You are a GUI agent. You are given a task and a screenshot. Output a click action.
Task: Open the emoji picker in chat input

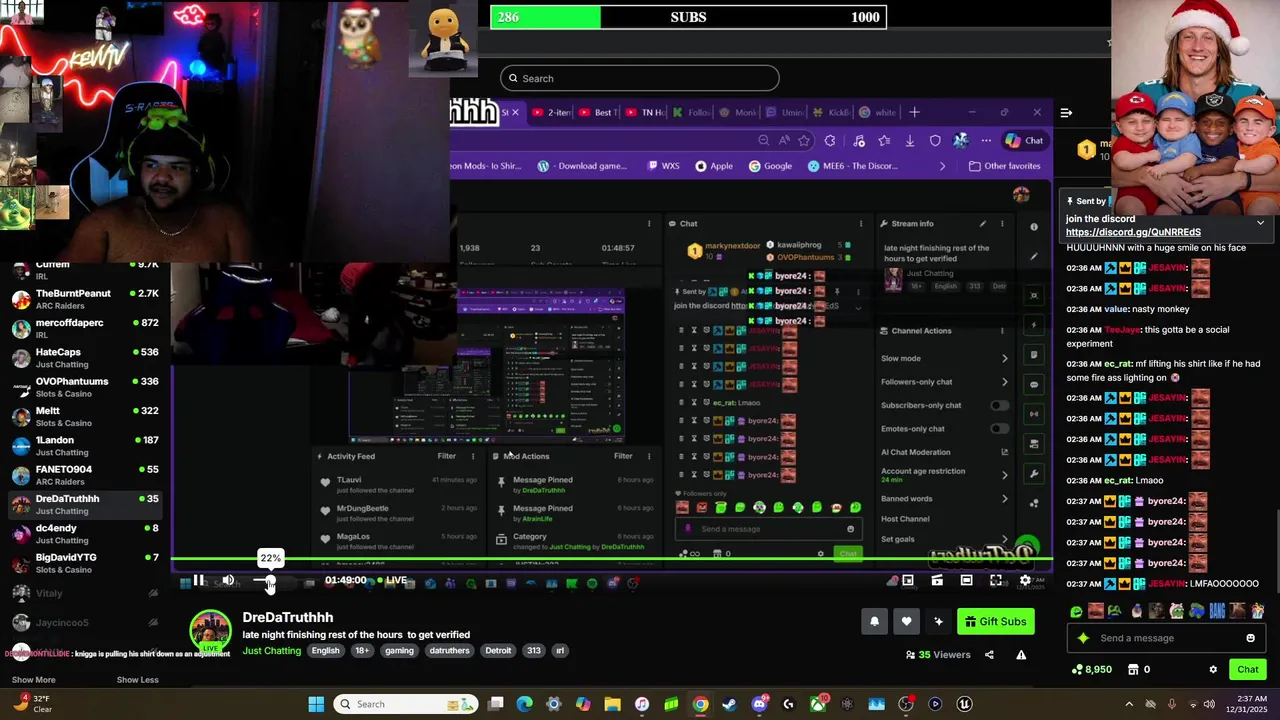(1250, 638)
